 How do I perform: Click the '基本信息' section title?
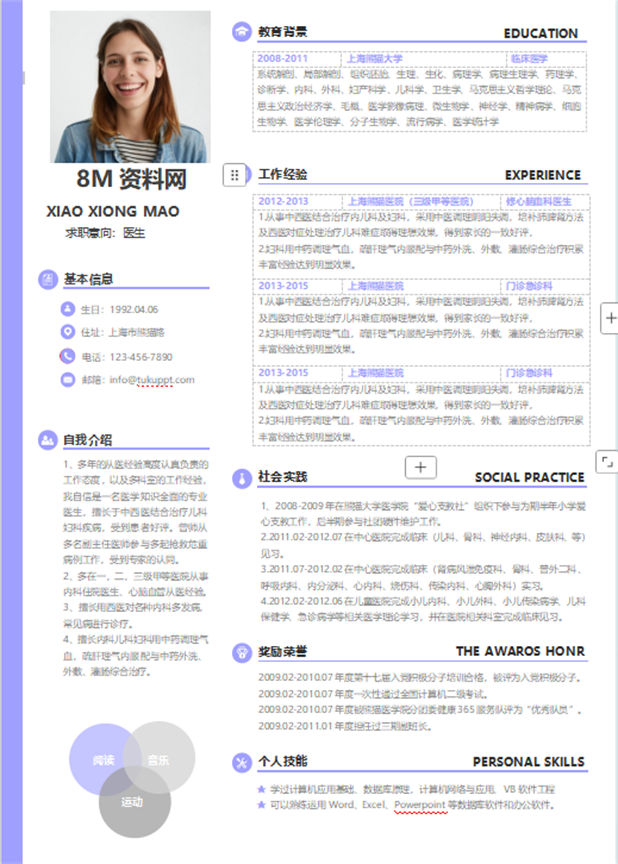(x=88, y=279)
